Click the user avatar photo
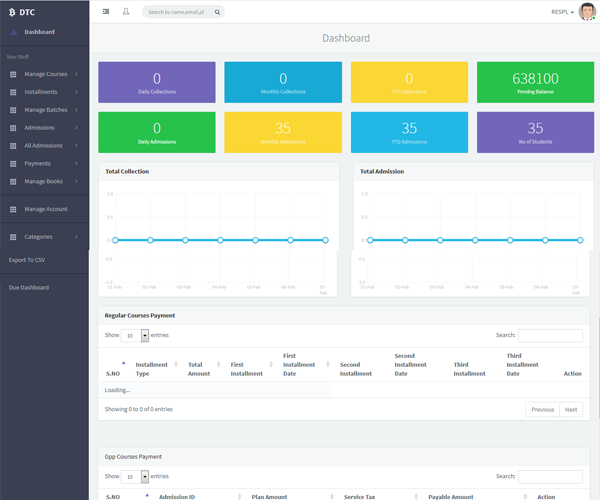The height and width of the screenshot is (500, 600). 587,12
